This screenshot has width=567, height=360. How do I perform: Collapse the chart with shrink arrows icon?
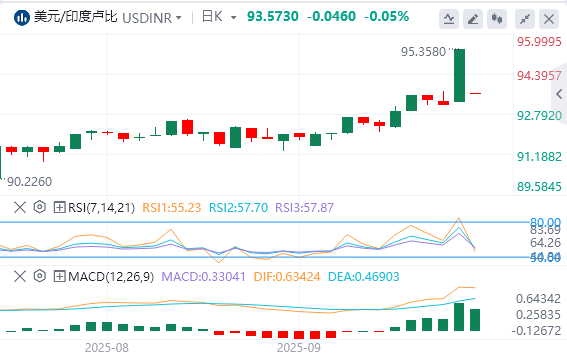point(525,19)
